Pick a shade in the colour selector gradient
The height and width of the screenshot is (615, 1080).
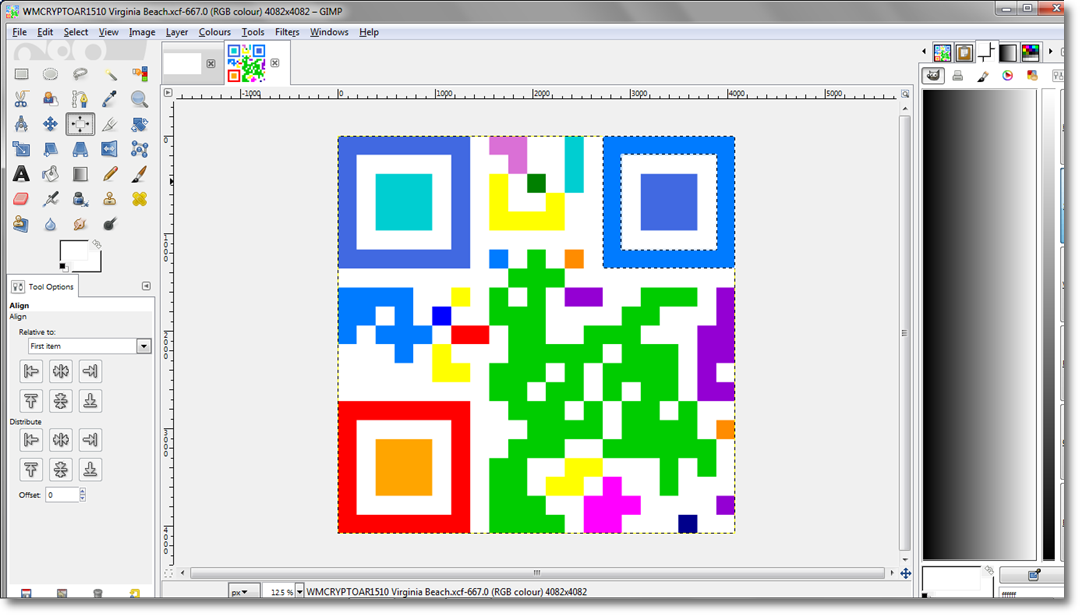pyautogui.click(x=979, y=324)
